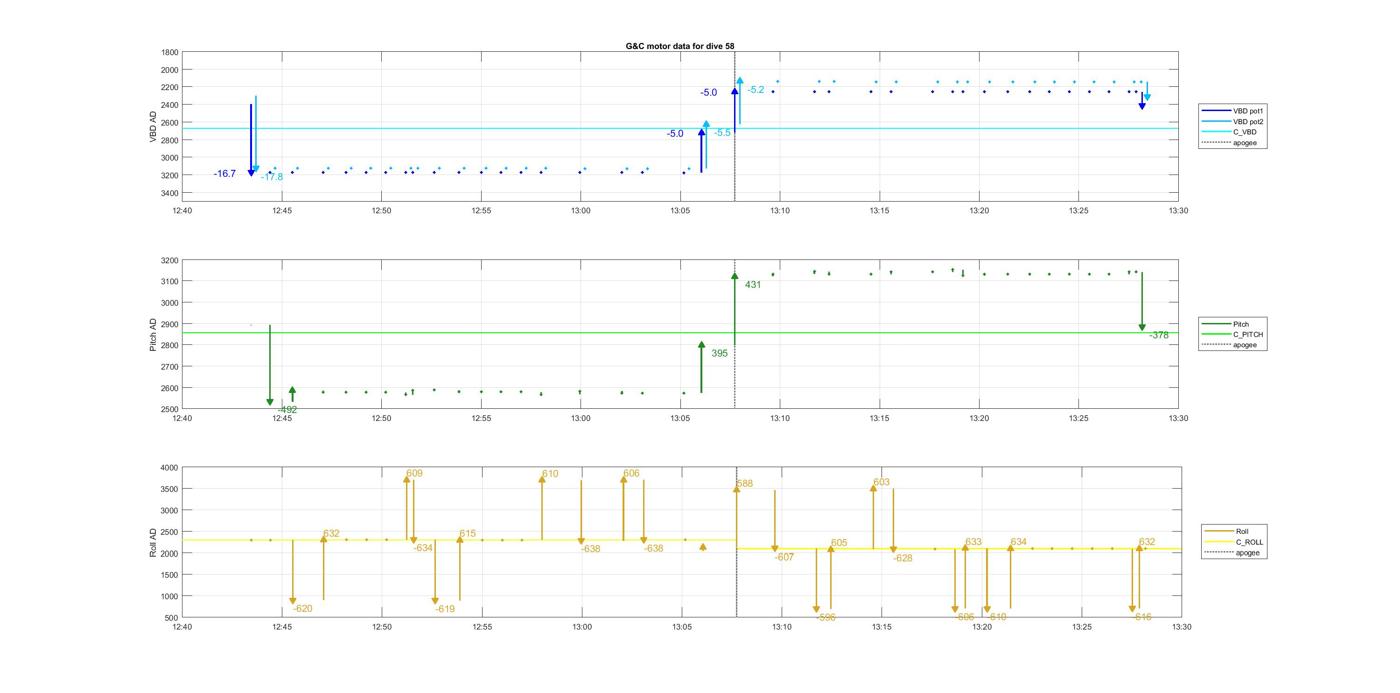Click 'C_VBD' legend entry
Screen dimensions: 1400x693
coord(1244,132)
